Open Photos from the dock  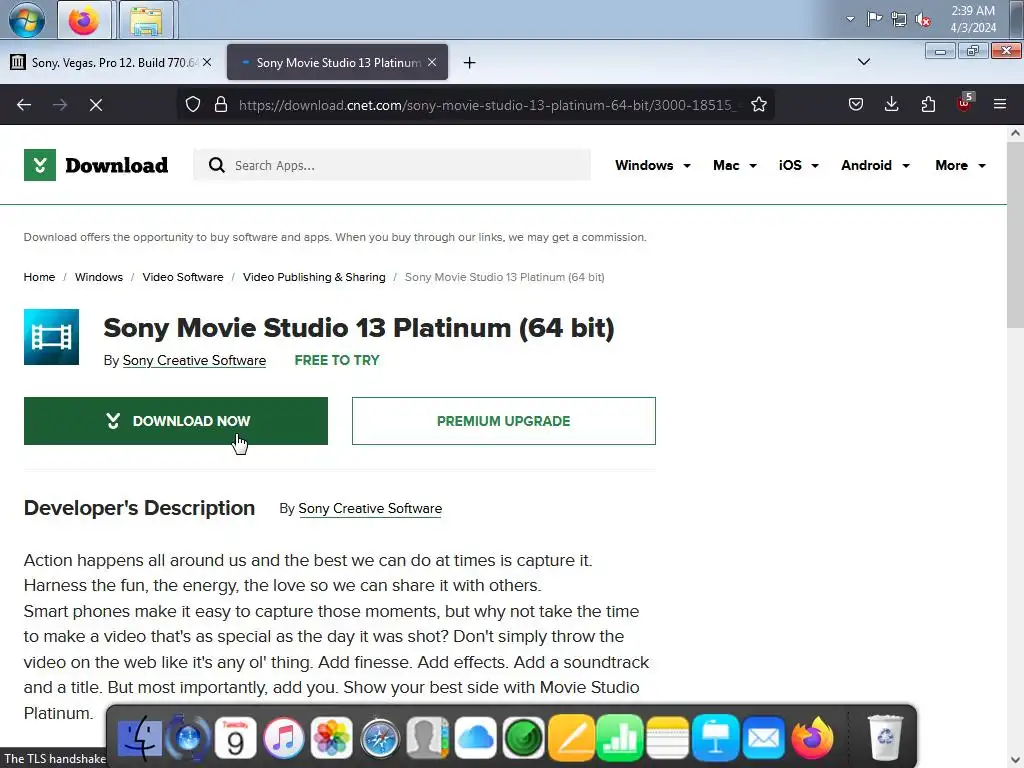tap(331, 739)
